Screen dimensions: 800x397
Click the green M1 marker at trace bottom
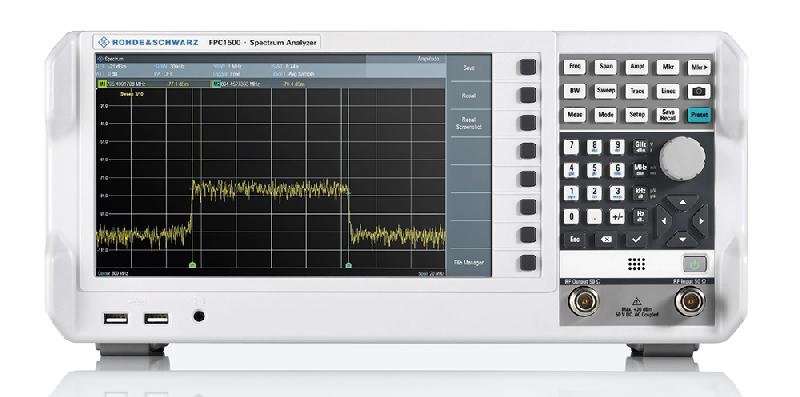pos(192,265)
